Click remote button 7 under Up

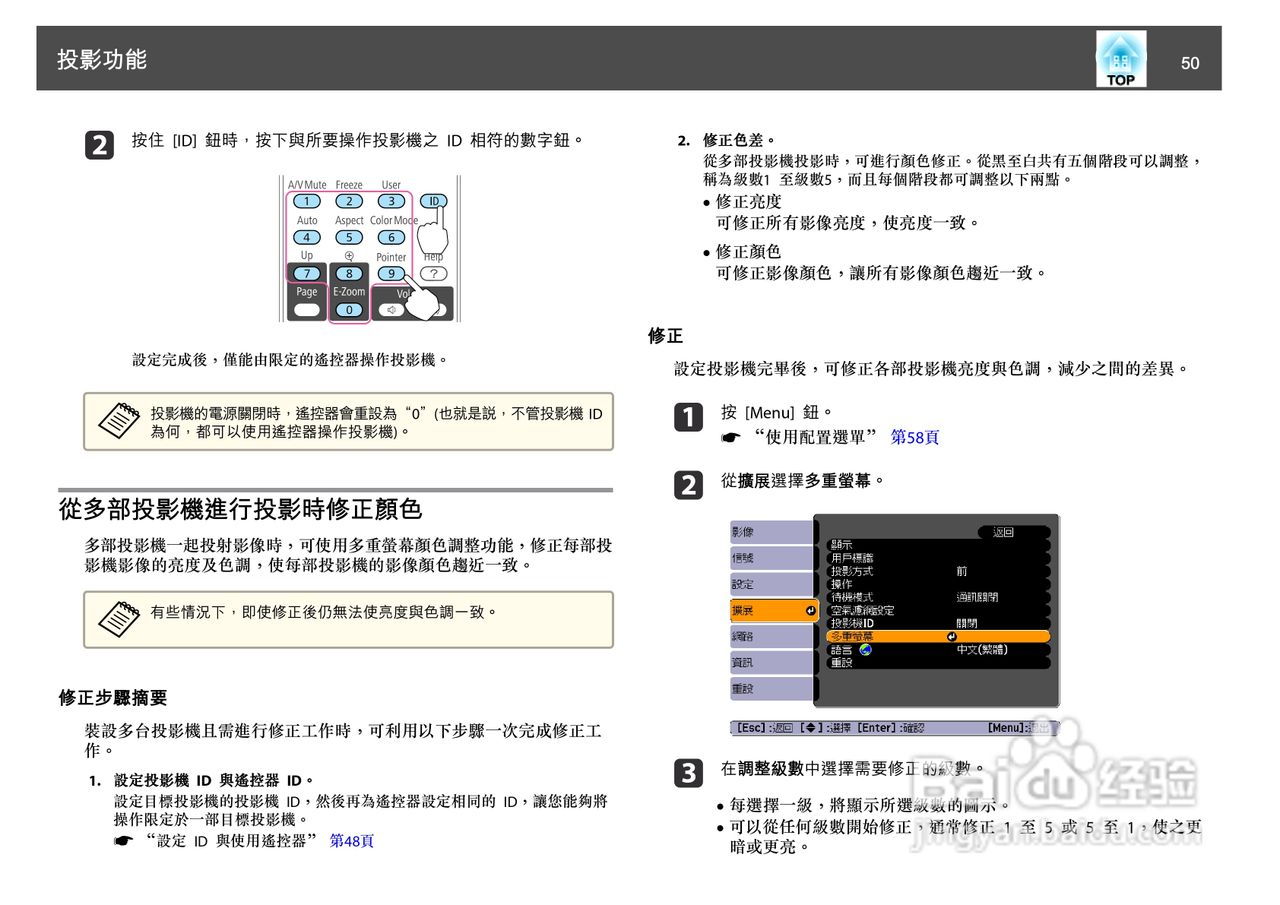click(307, 273)
